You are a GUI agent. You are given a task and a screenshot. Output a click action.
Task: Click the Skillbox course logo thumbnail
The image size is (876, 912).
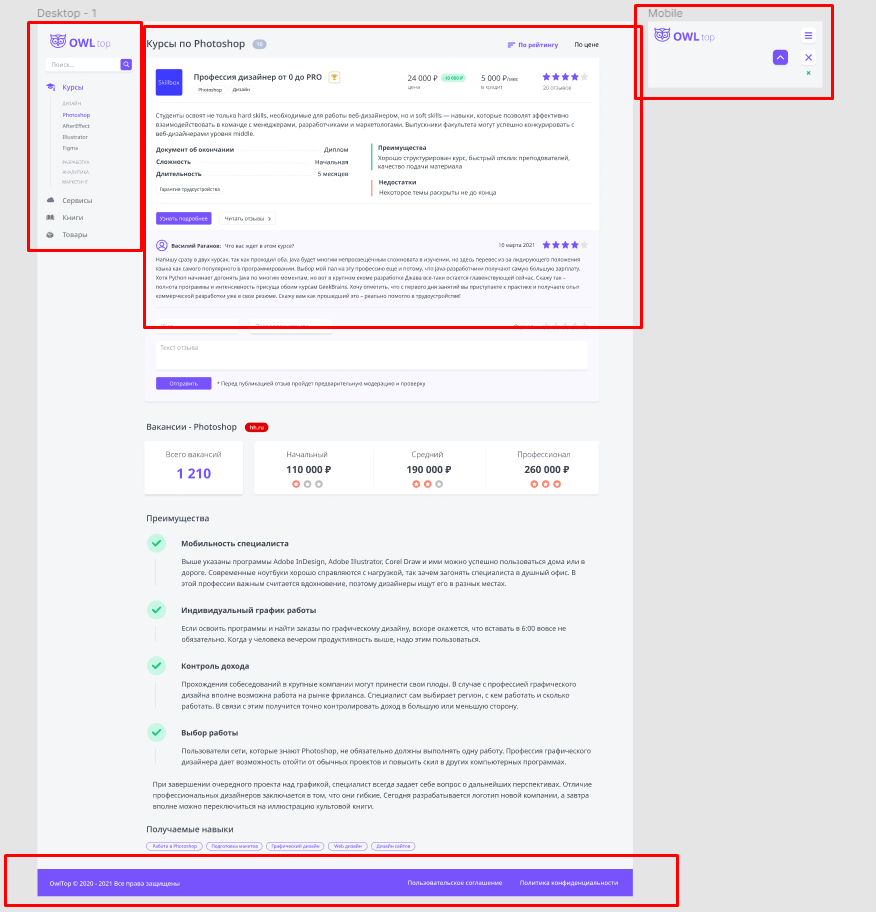click(169, 83)
